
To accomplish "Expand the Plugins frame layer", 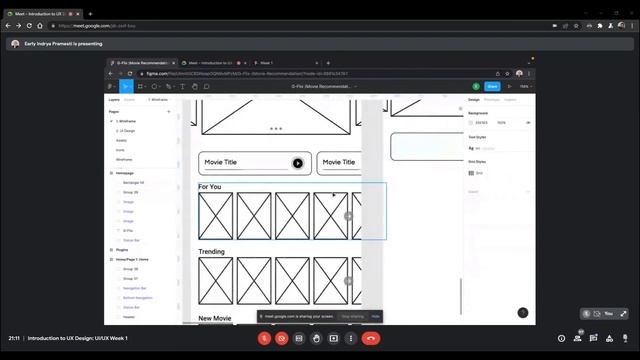I will [111, 250].
